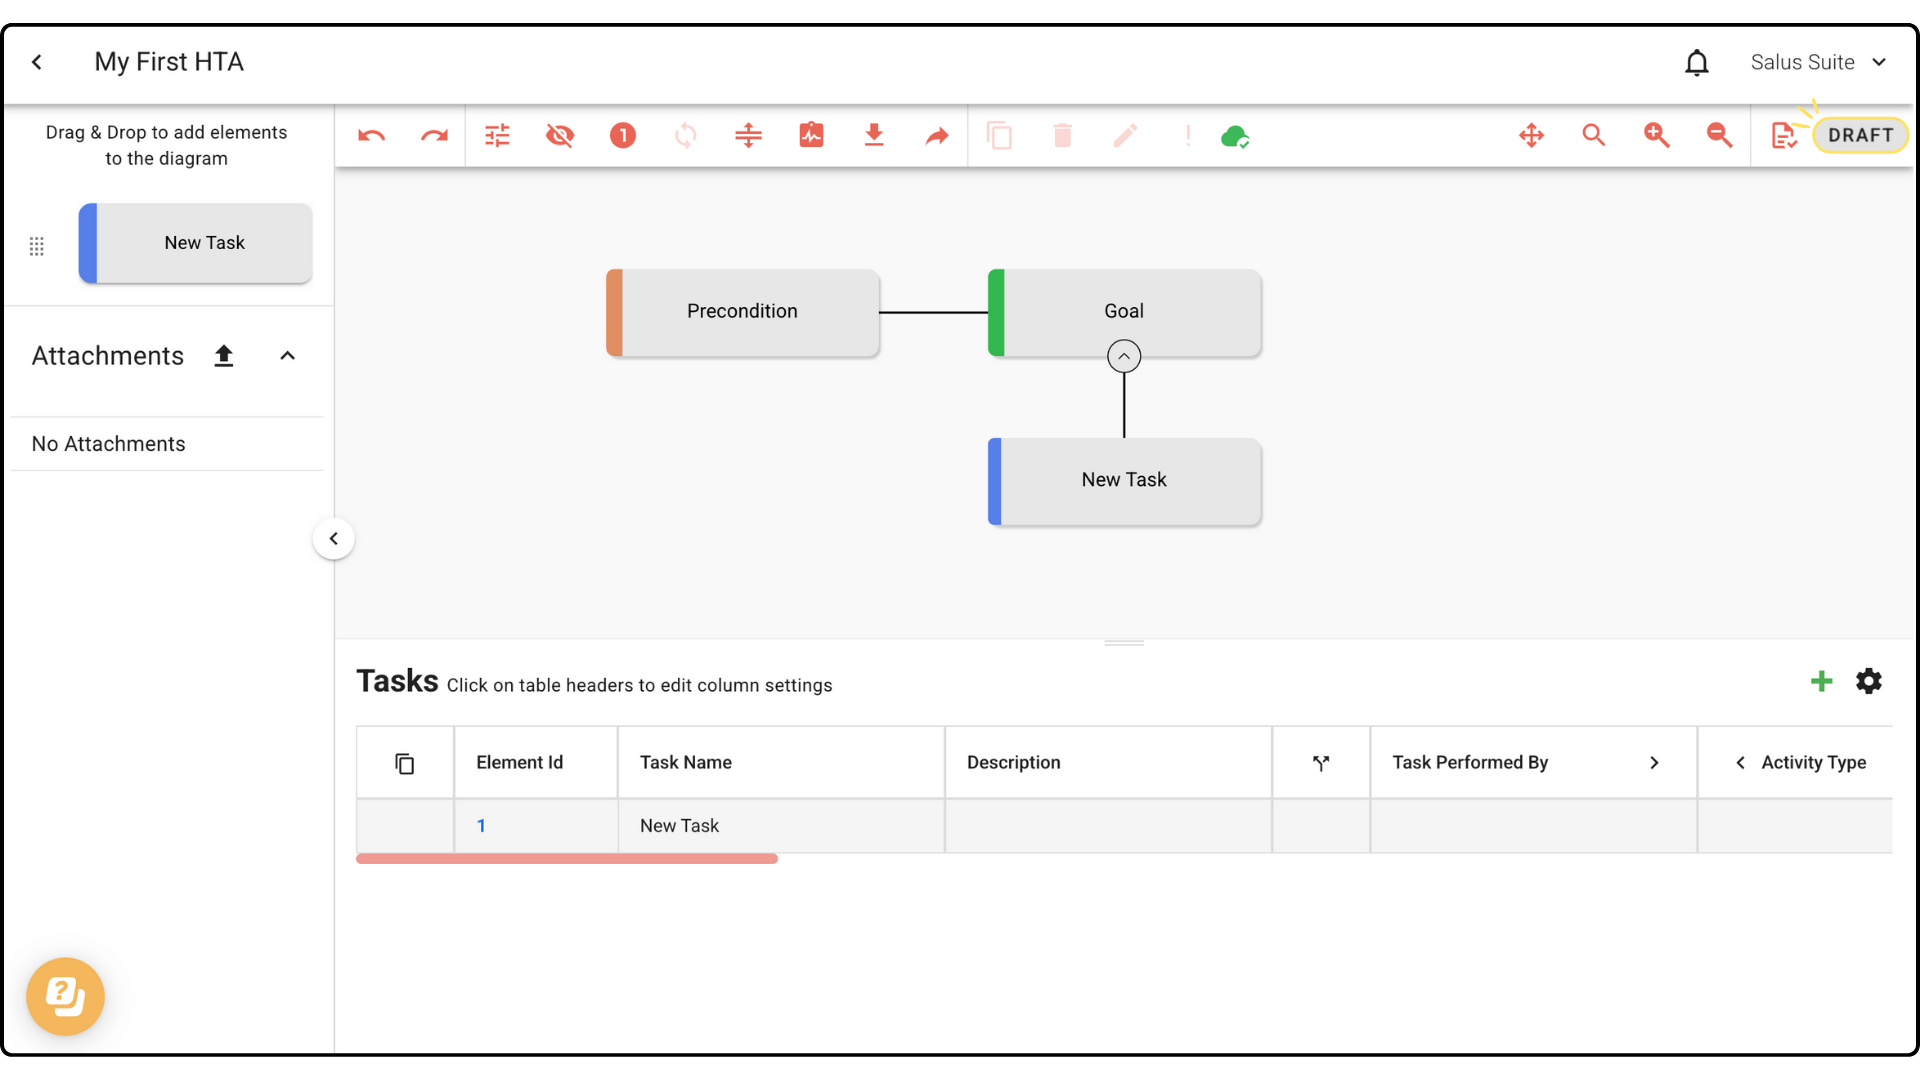Click the zoom in magnifier icon

[1656, 136]
